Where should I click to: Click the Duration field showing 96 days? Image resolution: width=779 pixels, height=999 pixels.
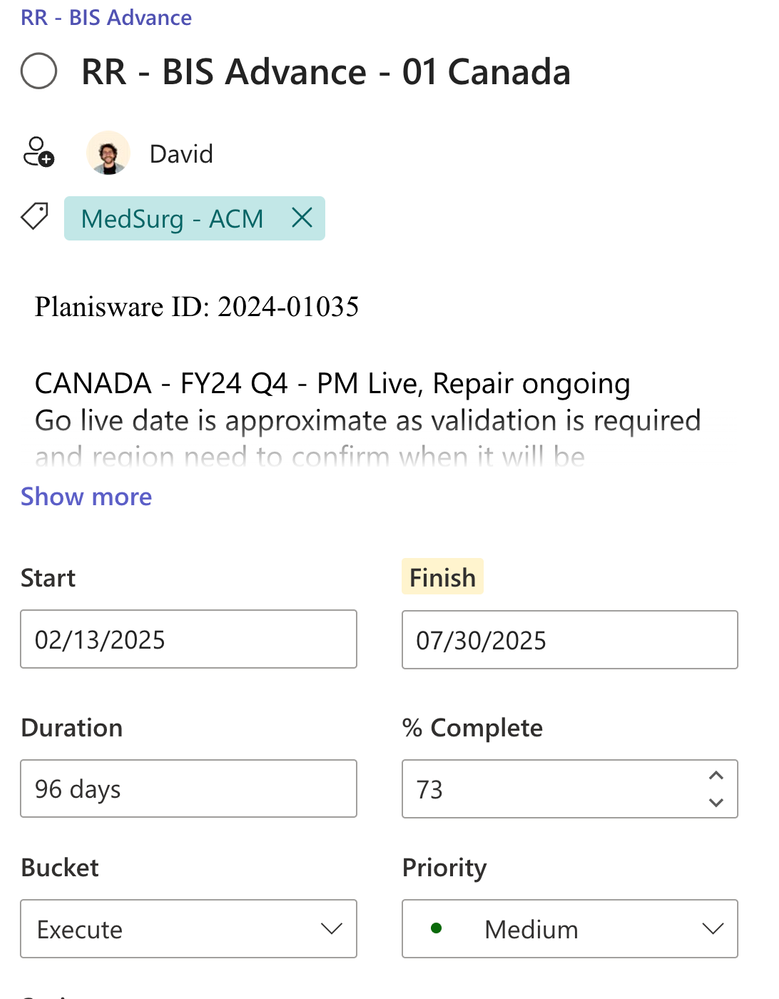click(188, 789)
